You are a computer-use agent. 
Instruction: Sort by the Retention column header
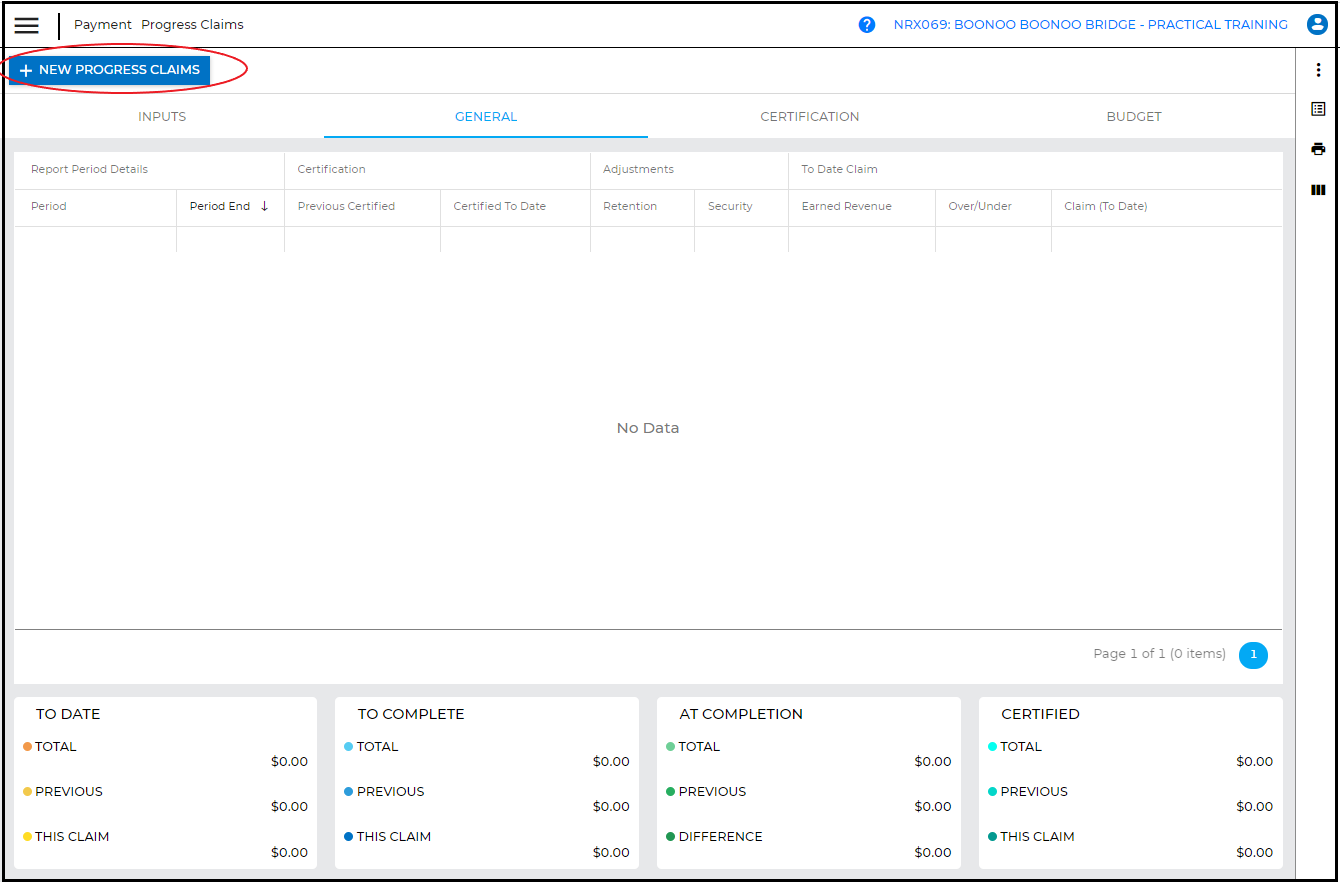(x=643, y=207)
